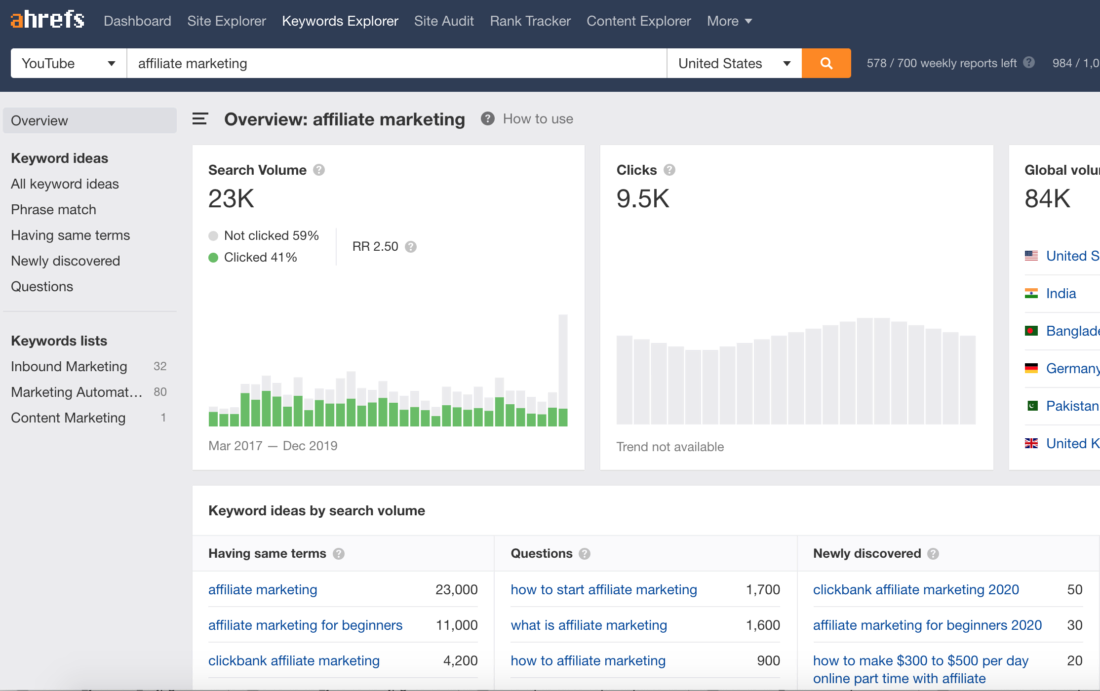Viewport: 1100px width, 691px height.
Task: Click the Bangladesh flag icon
Action: (x=1031, y=330)
